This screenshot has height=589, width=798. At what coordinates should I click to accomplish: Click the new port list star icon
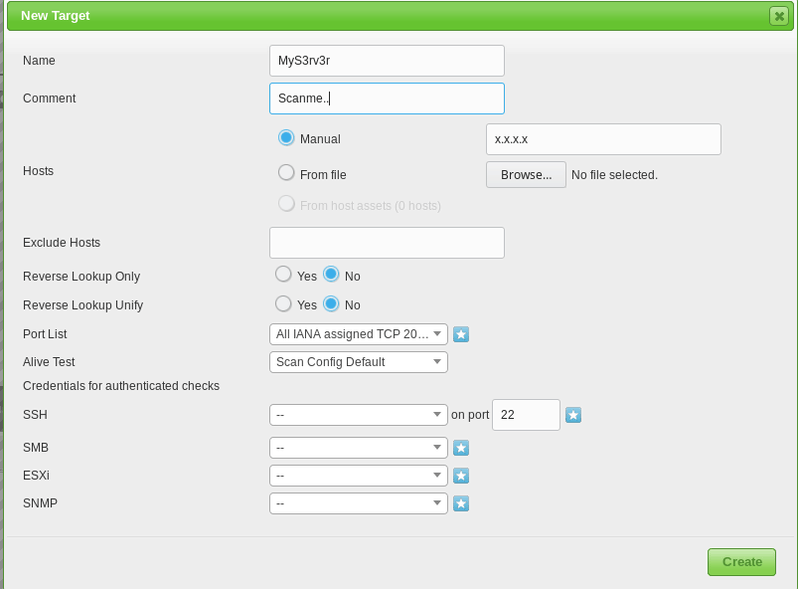pos(461,334)
